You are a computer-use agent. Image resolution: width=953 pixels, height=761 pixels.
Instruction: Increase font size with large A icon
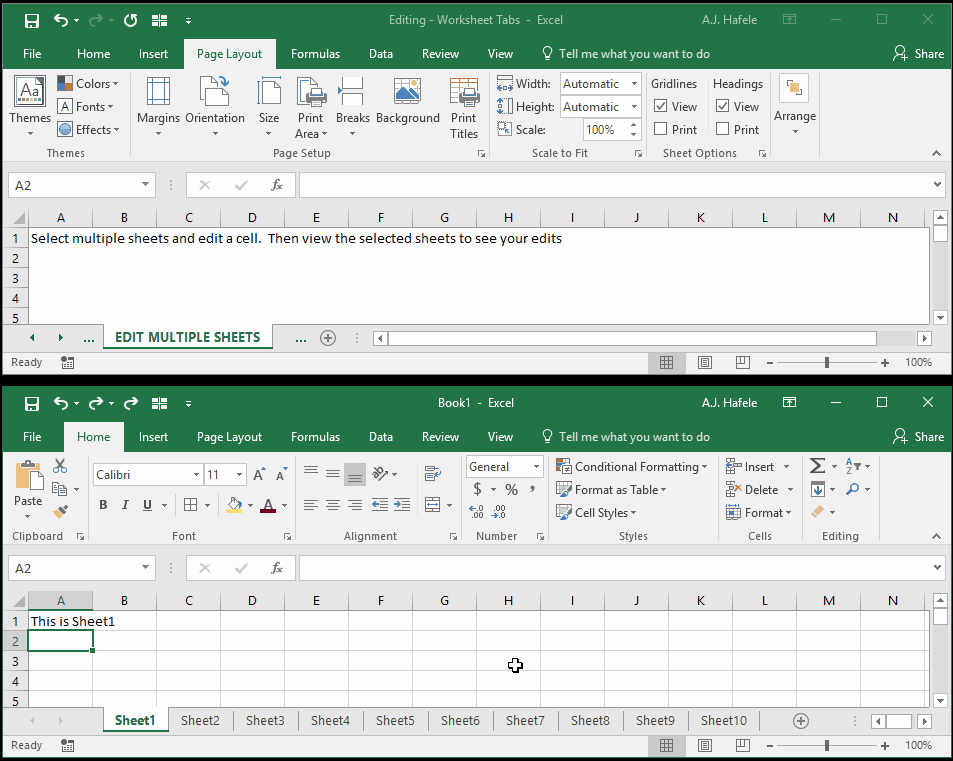tap(259, 475)
